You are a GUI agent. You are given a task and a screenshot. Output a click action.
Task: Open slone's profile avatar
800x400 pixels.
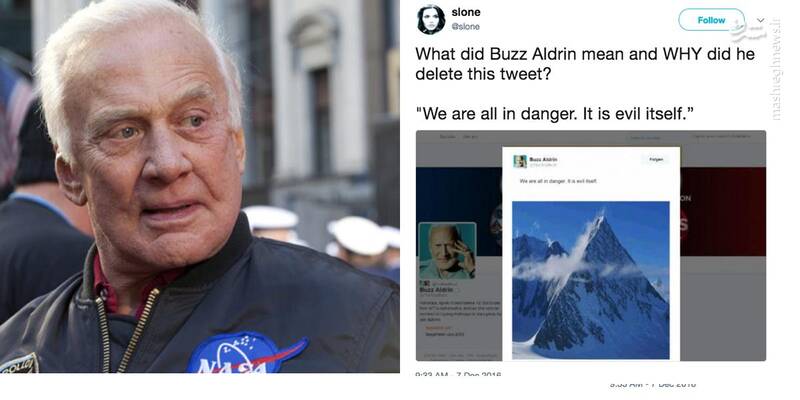[431, 19]
